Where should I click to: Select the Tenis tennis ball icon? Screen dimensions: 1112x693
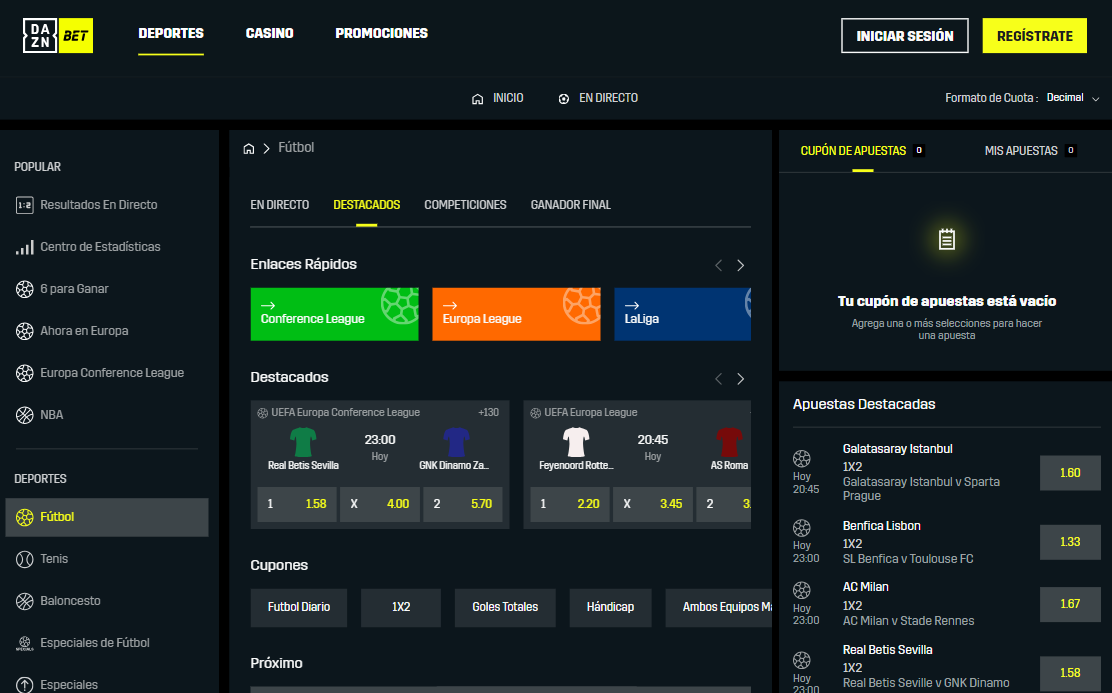point(24,559)
